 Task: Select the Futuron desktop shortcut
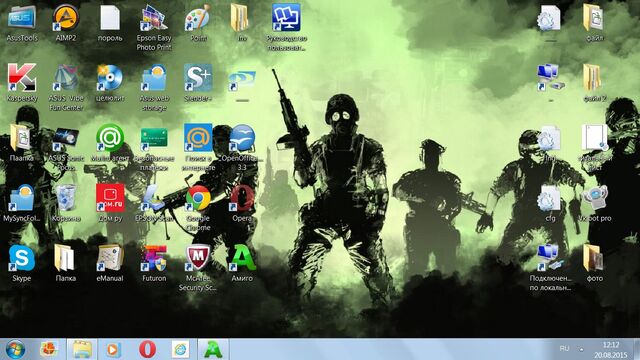154,263
